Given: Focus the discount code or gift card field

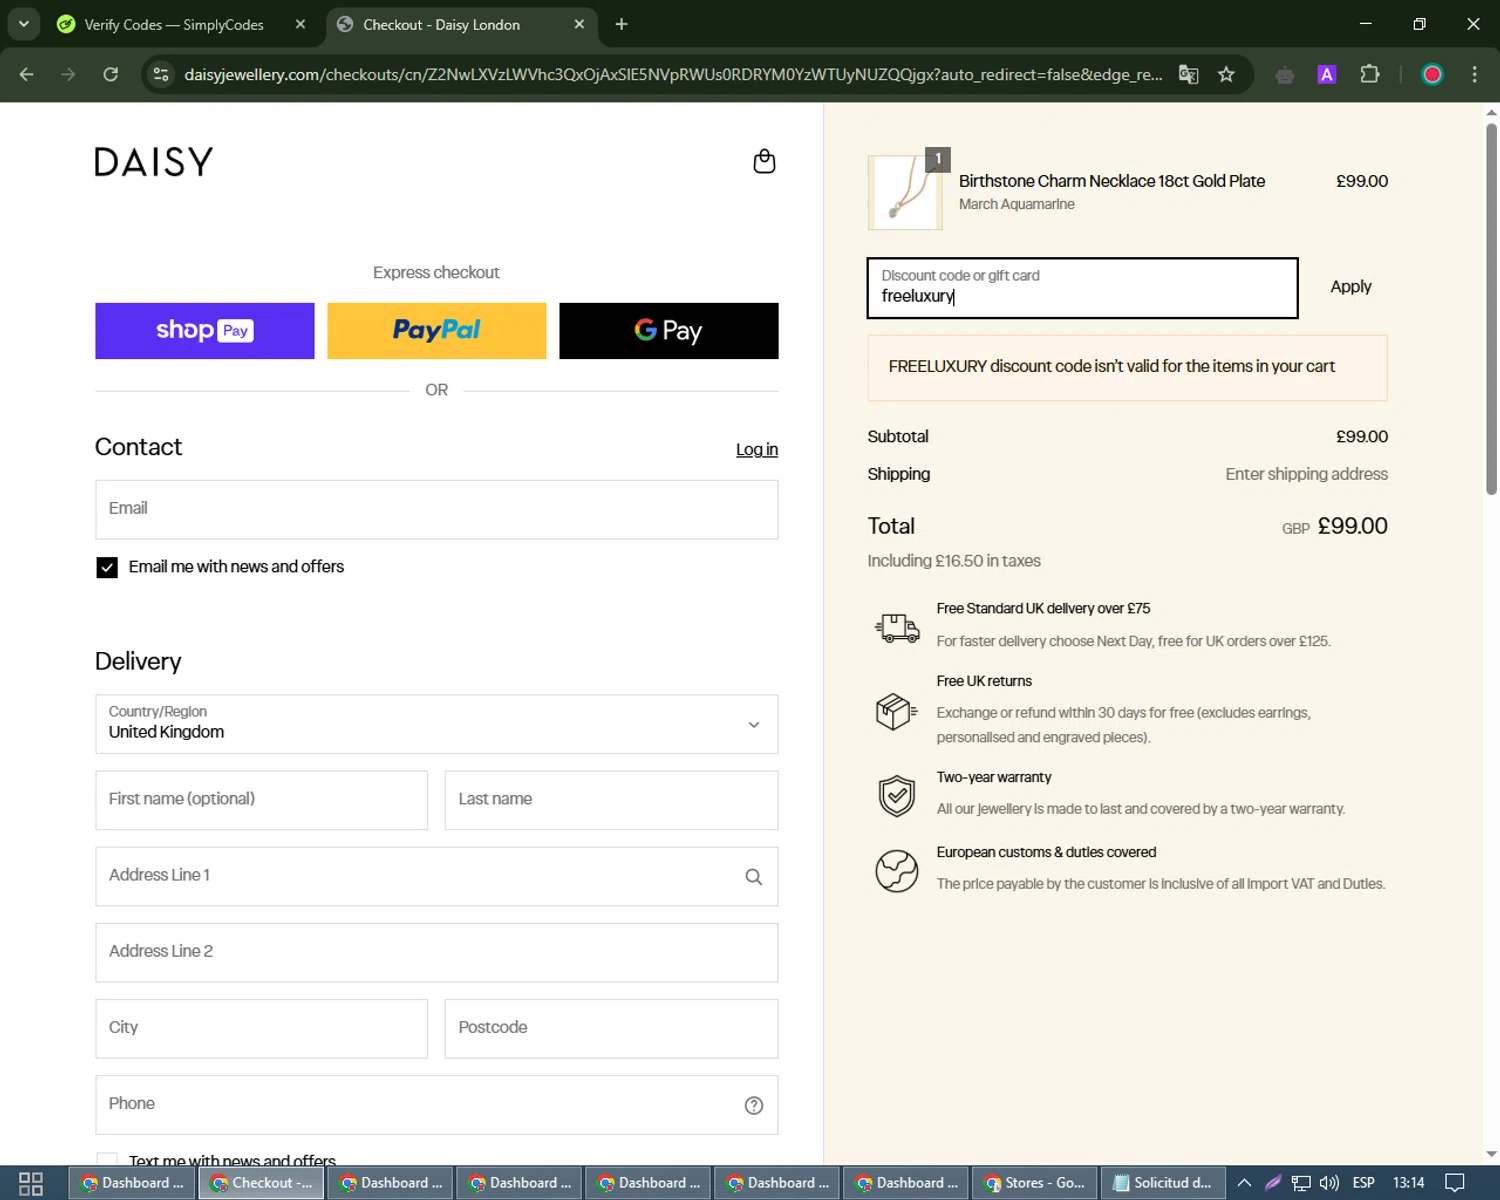Looking at the screenshot, I should (1082, 288).
